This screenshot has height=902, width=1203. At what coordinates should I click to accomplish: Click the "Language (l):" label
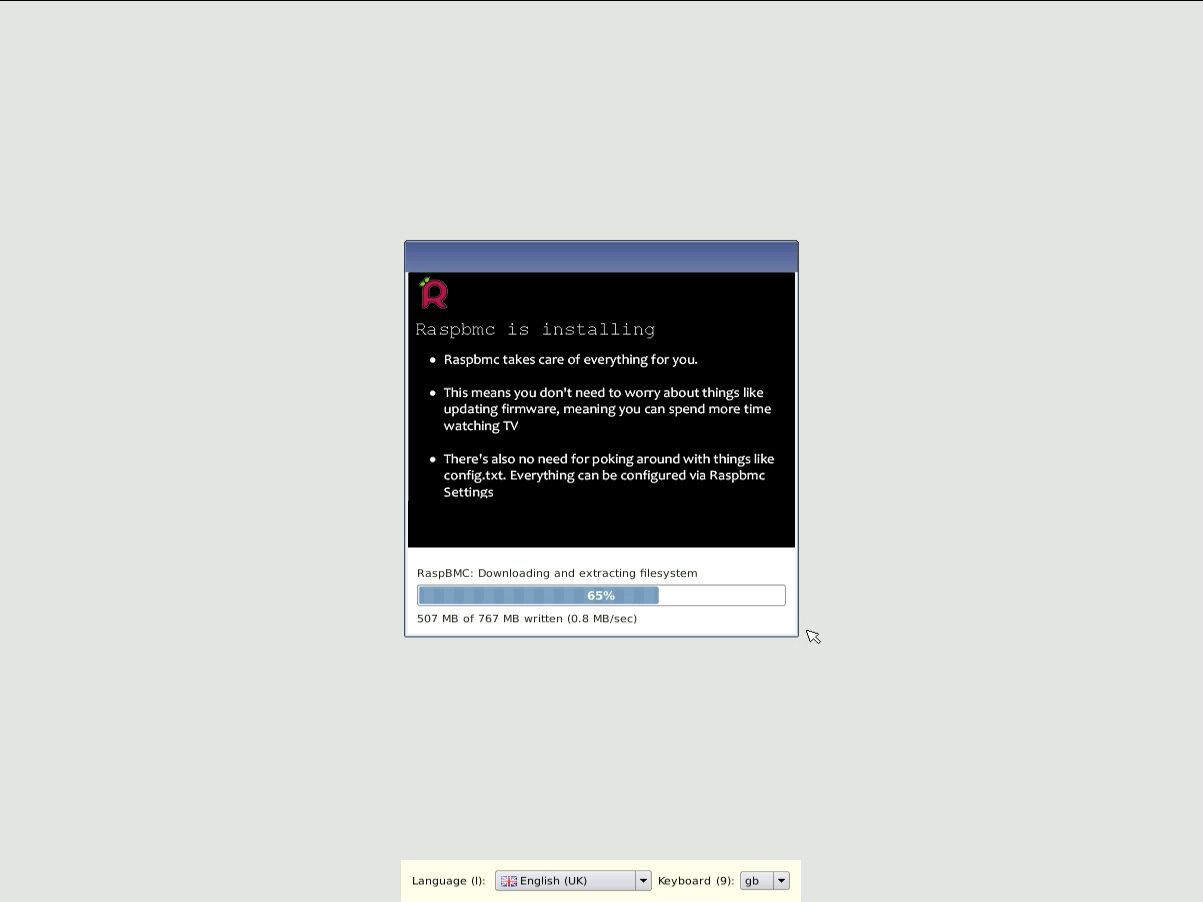point(449,881)
